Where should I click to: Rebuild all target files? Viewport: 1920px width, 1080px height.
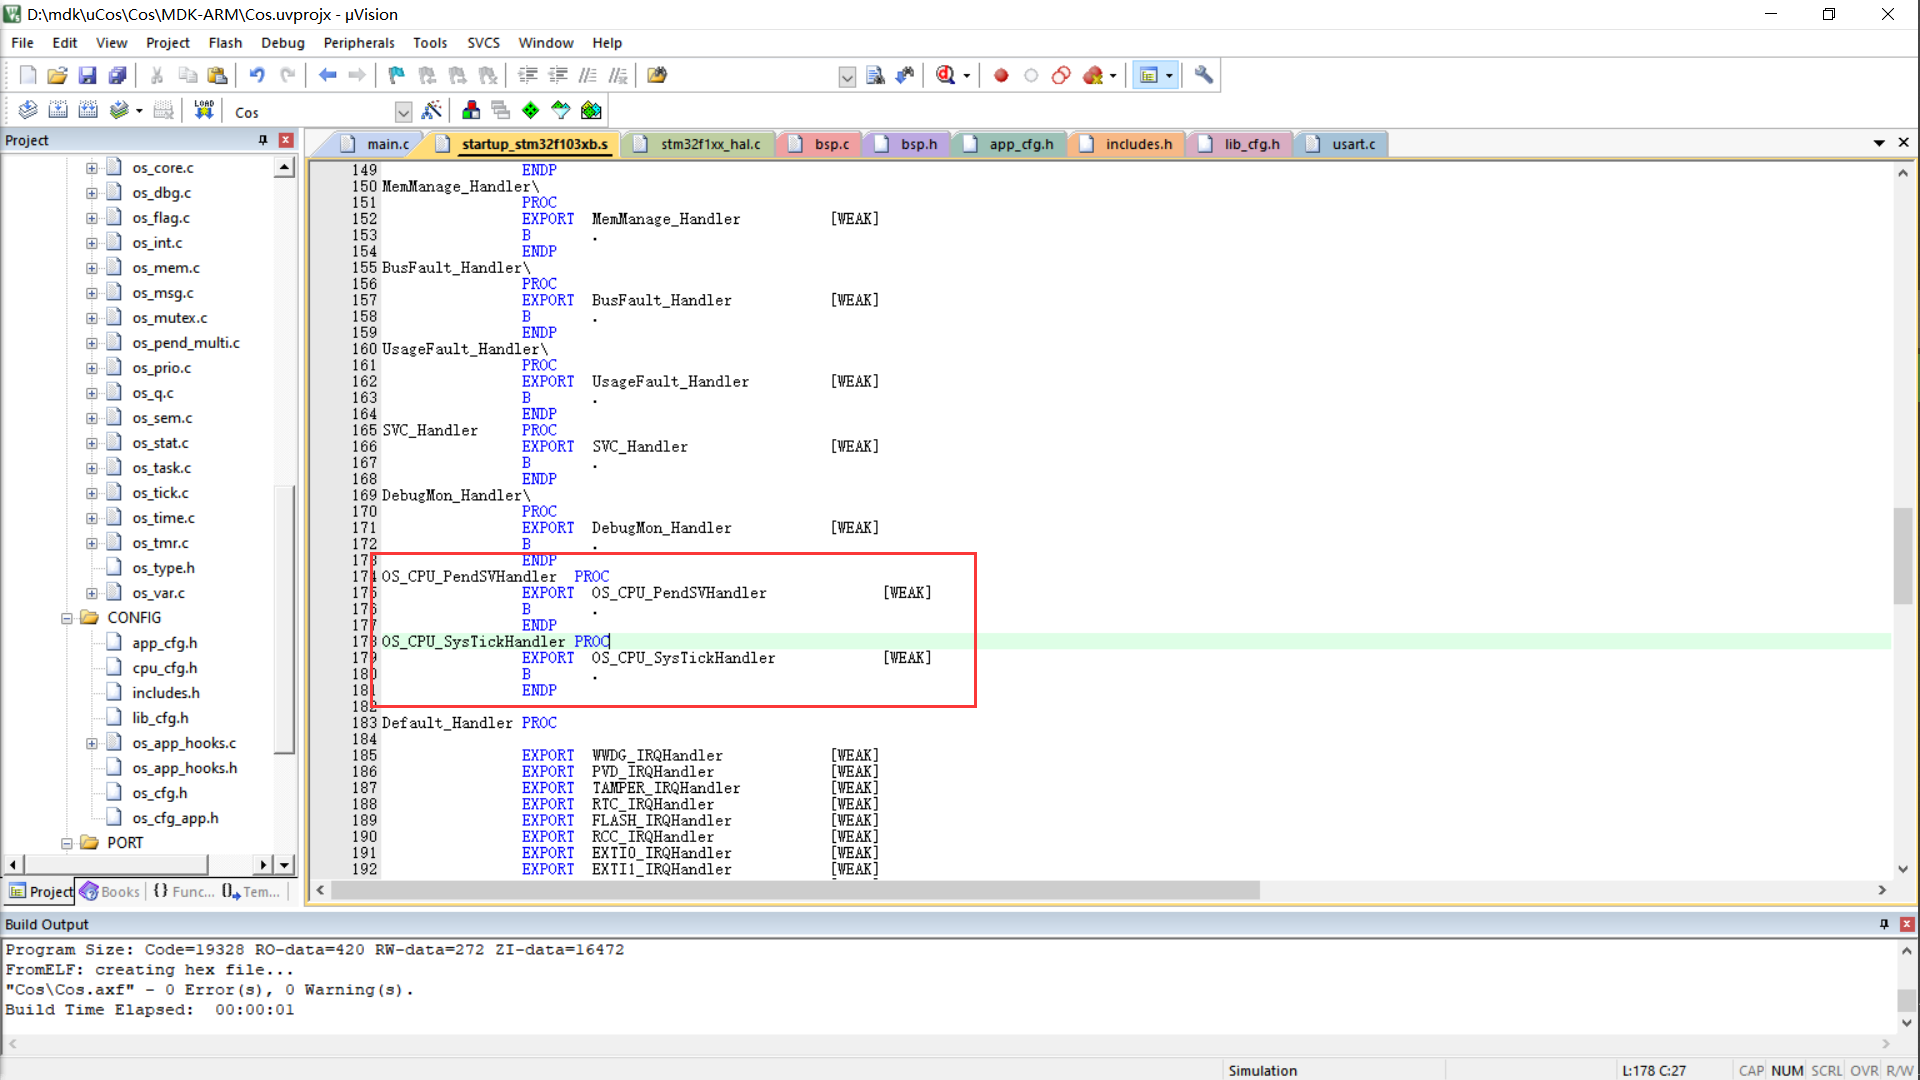(x=88, y=110)
